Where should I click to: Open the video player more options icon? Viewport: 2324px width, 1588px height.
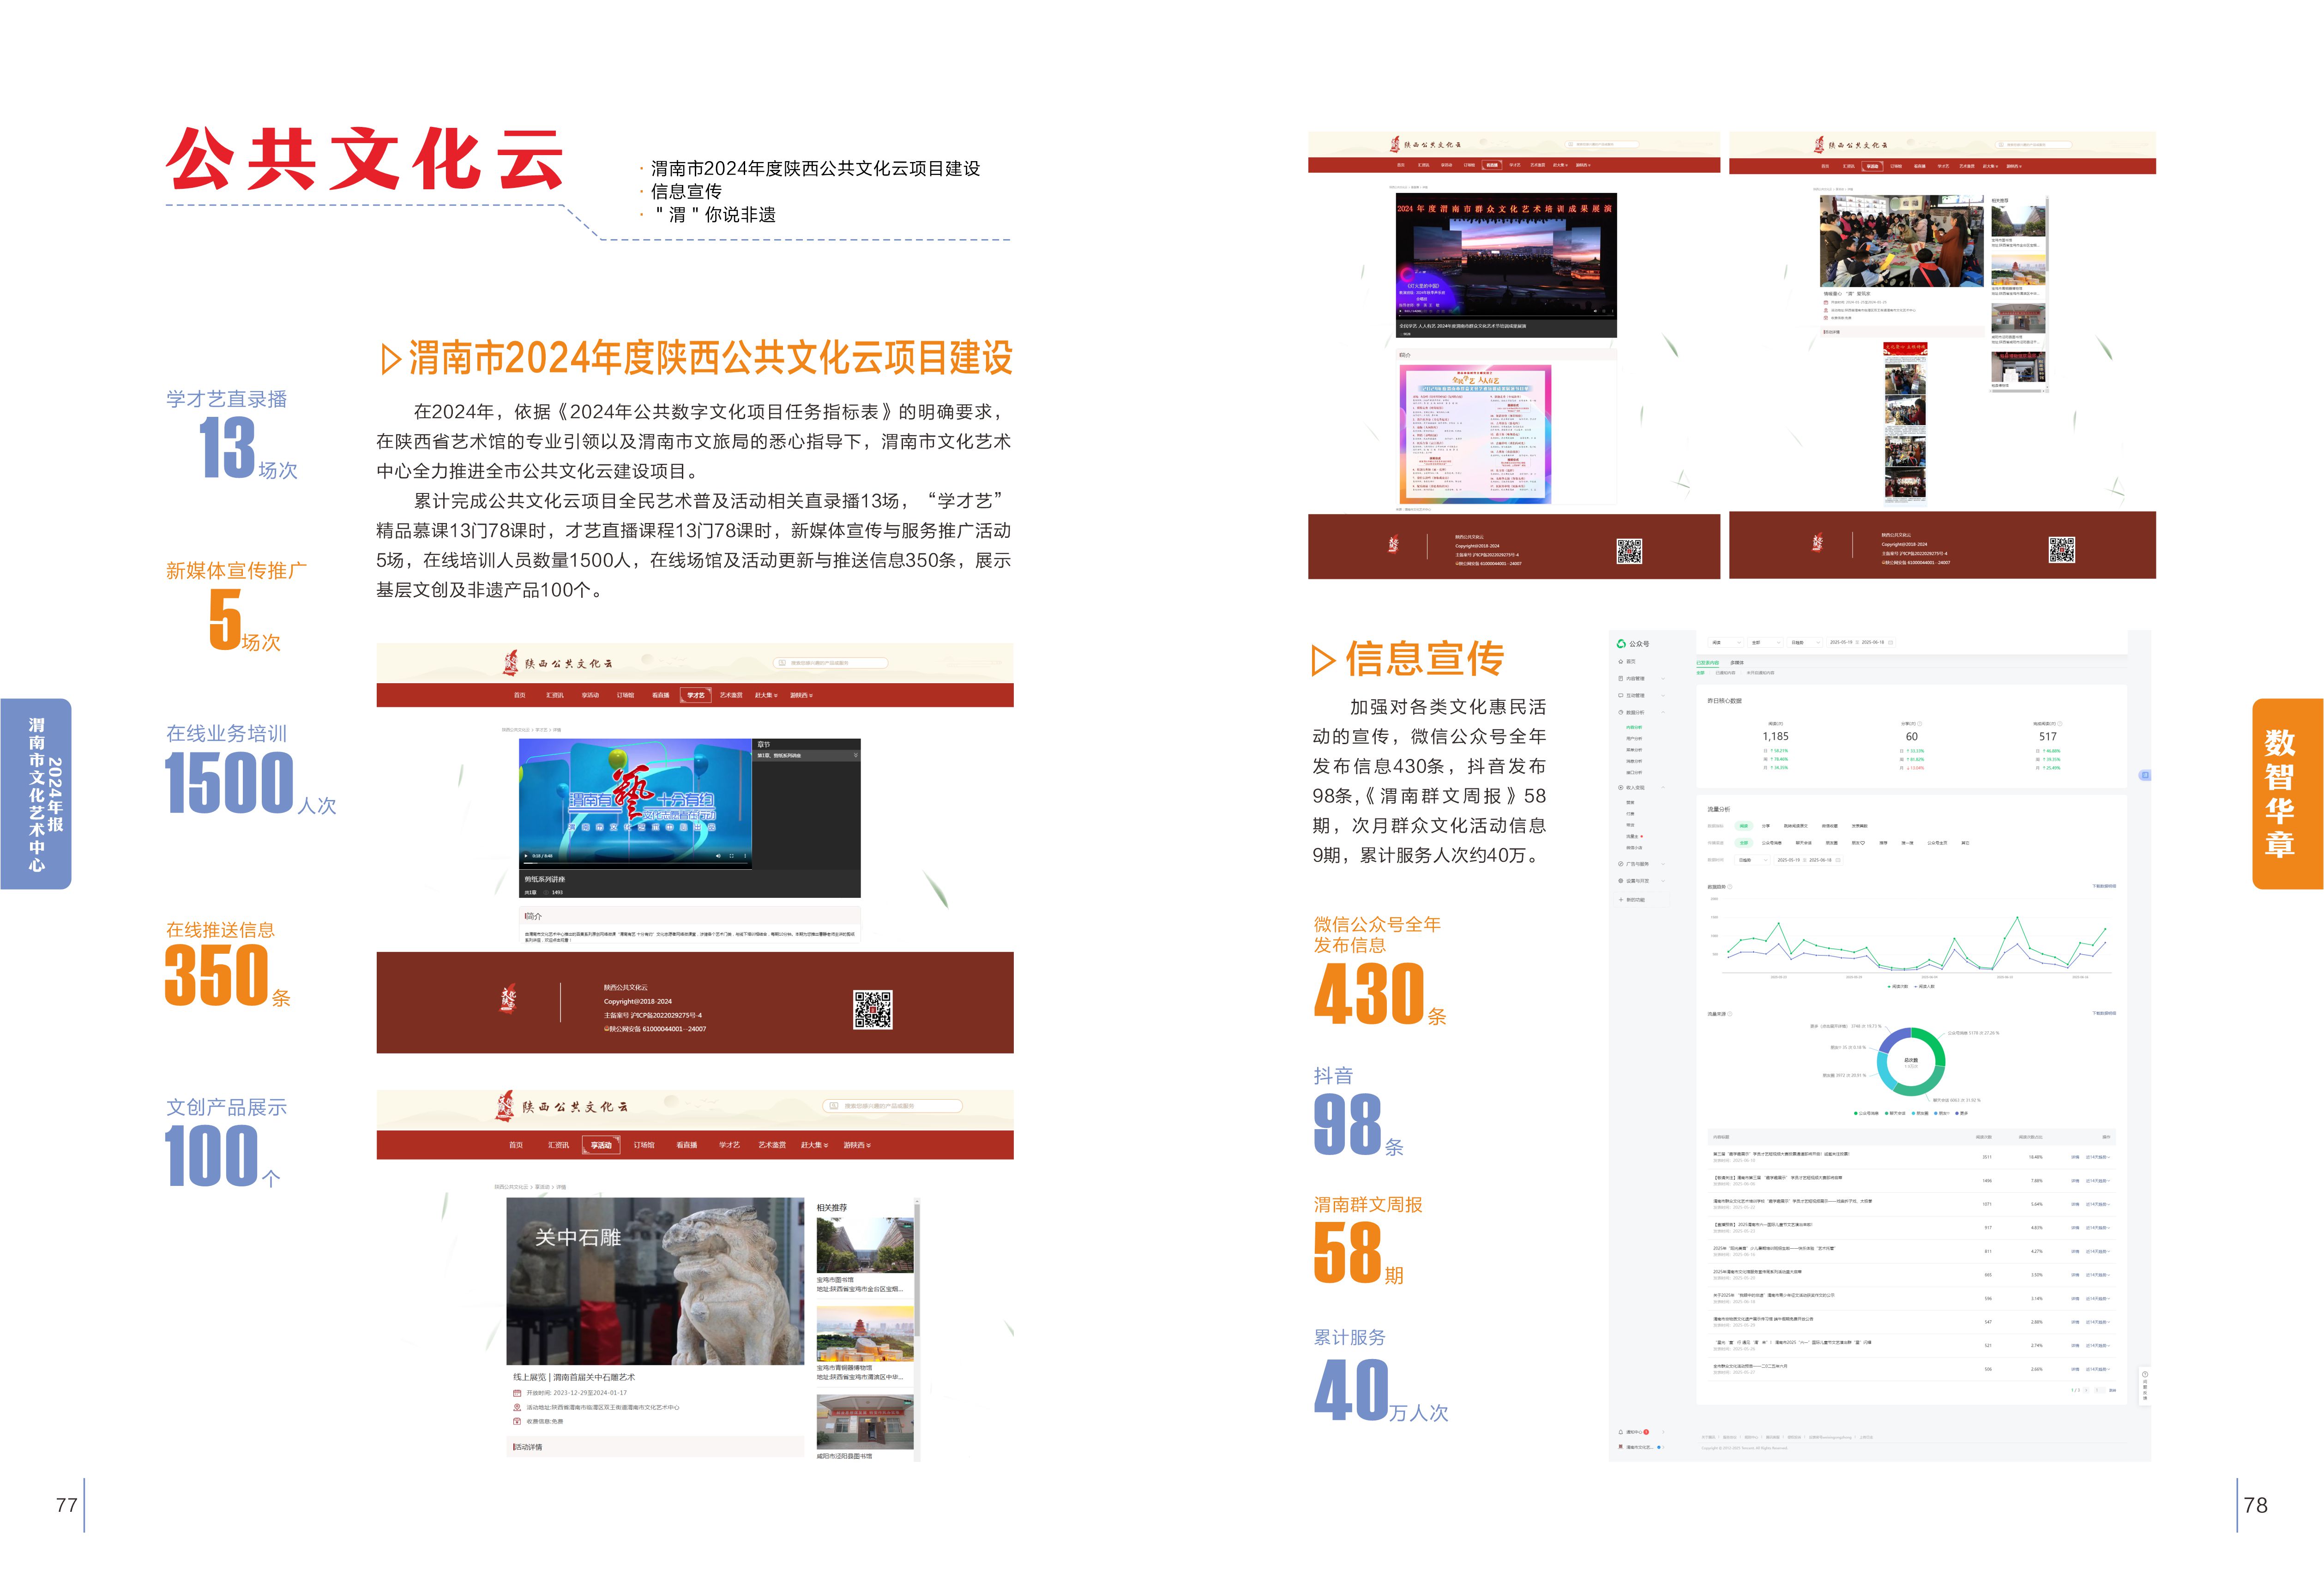pos(745,856)
